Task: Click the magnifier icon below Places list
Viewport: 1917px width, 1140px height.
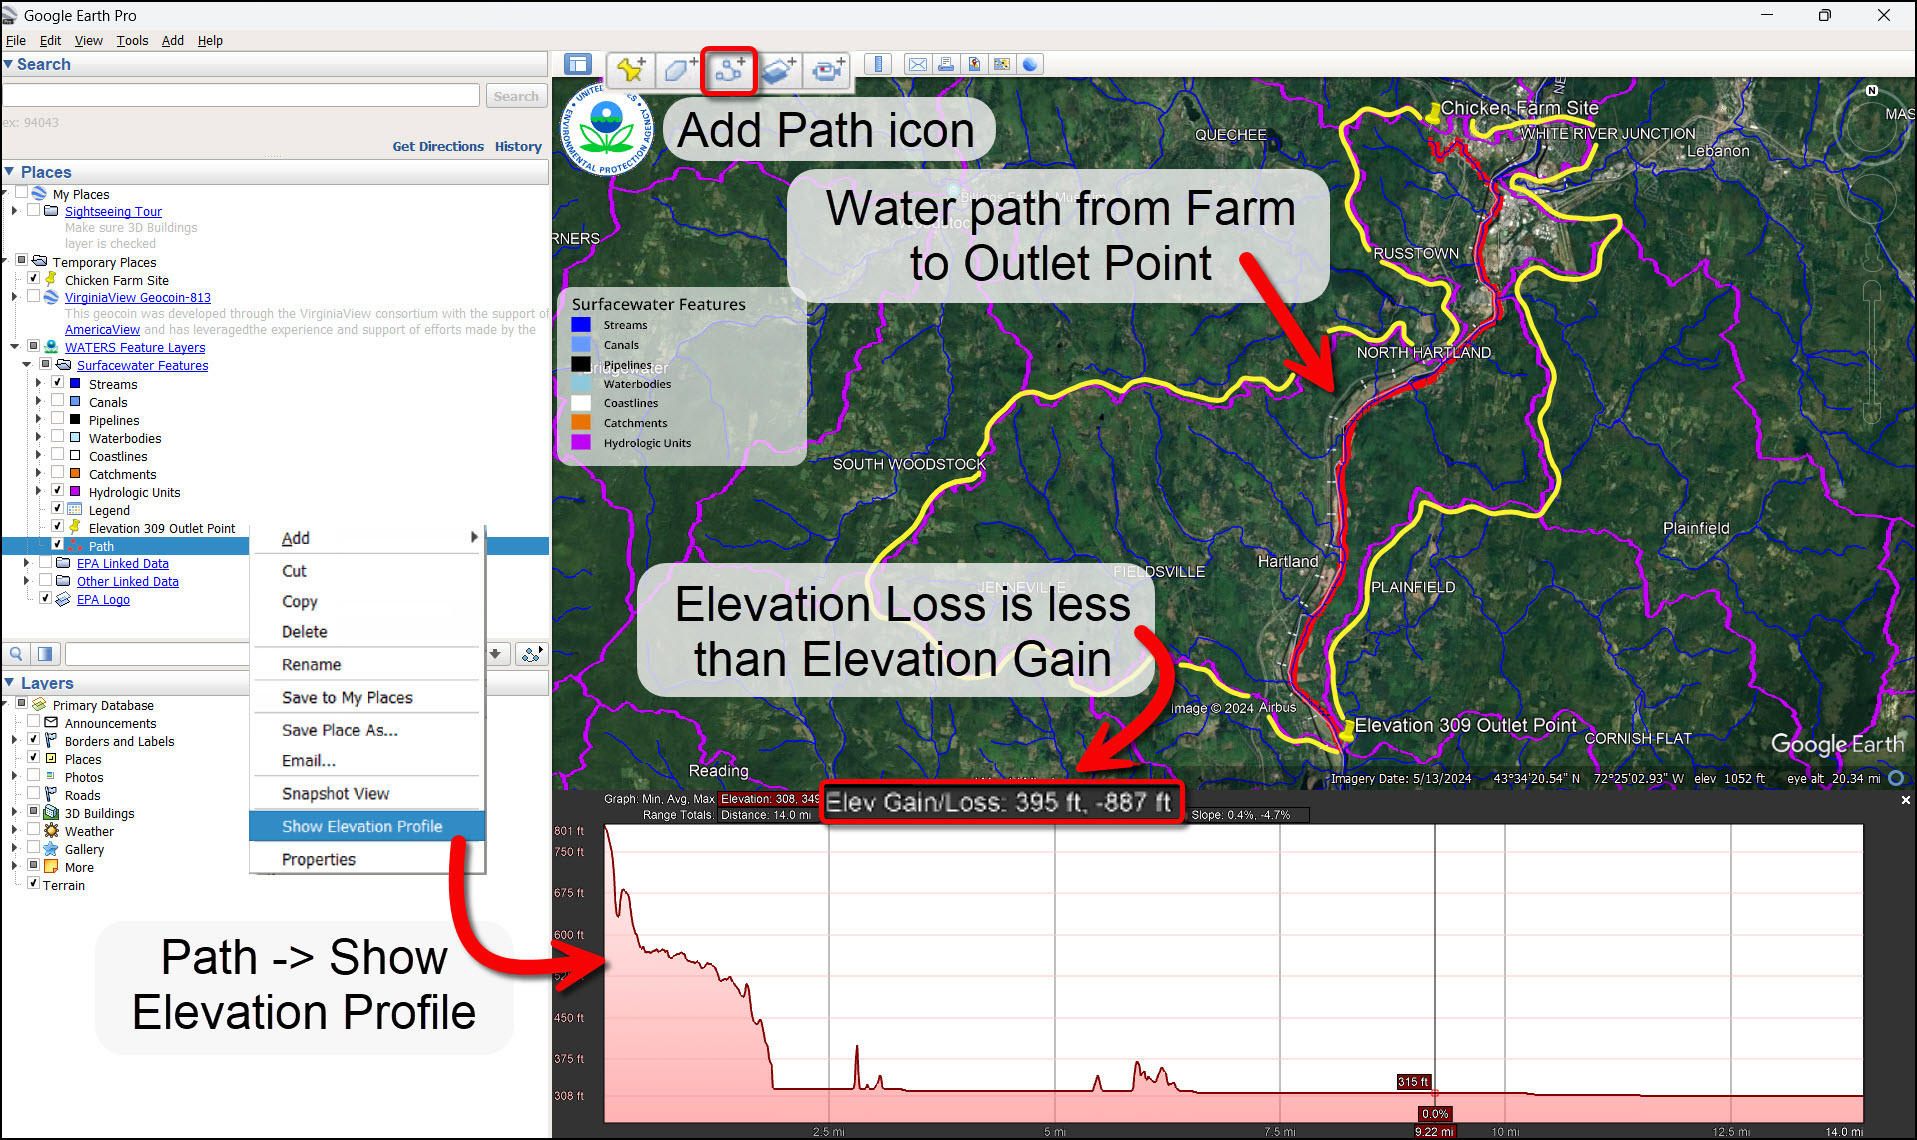Action: pyautogui.click(x=17, y=654)
